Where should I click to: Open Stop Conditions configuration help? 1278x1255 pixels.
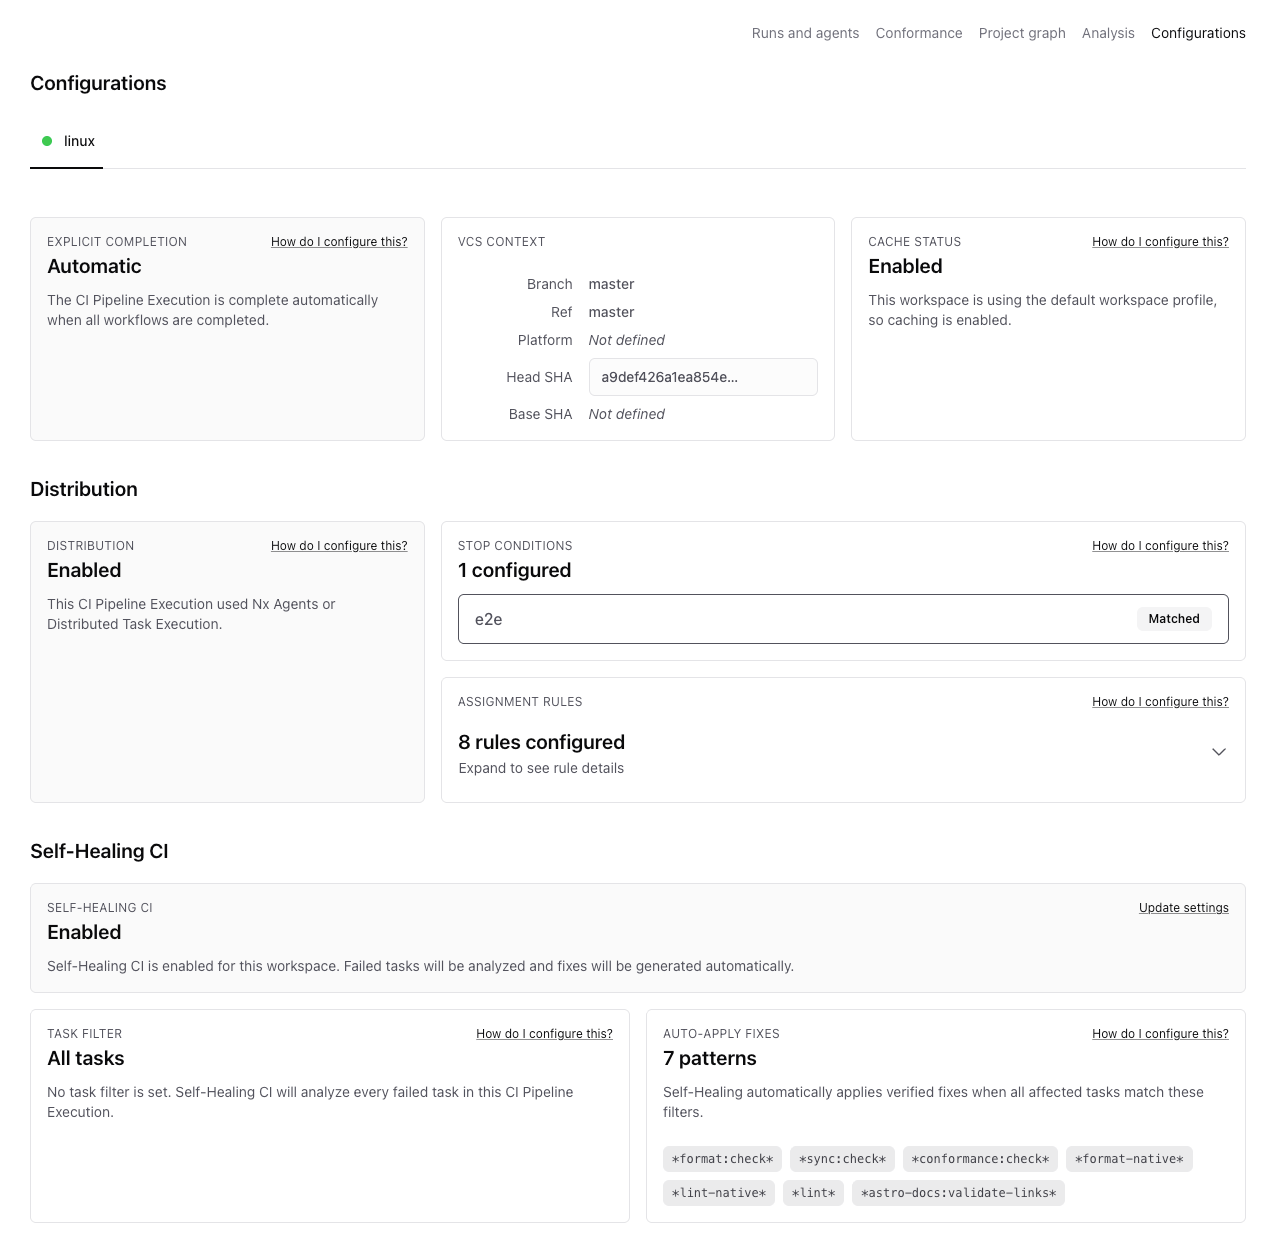1160,545
